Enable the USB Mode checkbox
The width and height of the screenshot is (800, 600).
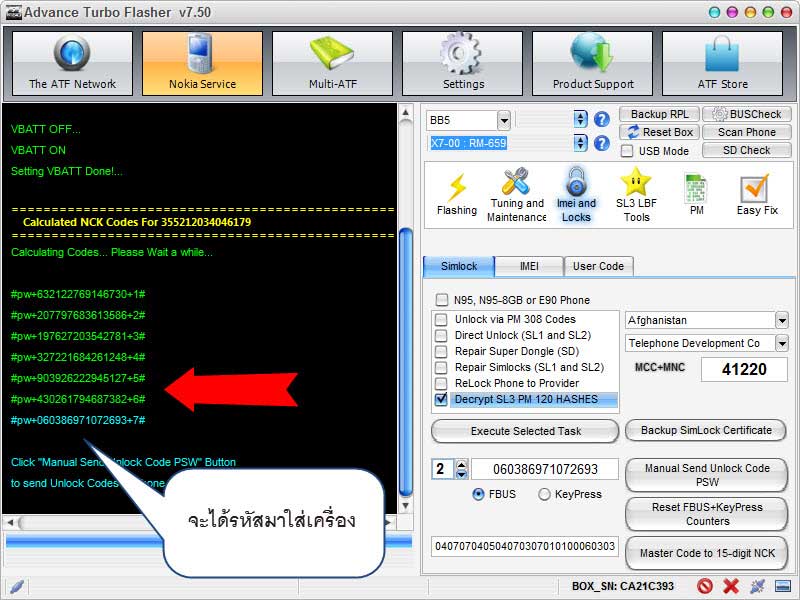pos(627,151)
